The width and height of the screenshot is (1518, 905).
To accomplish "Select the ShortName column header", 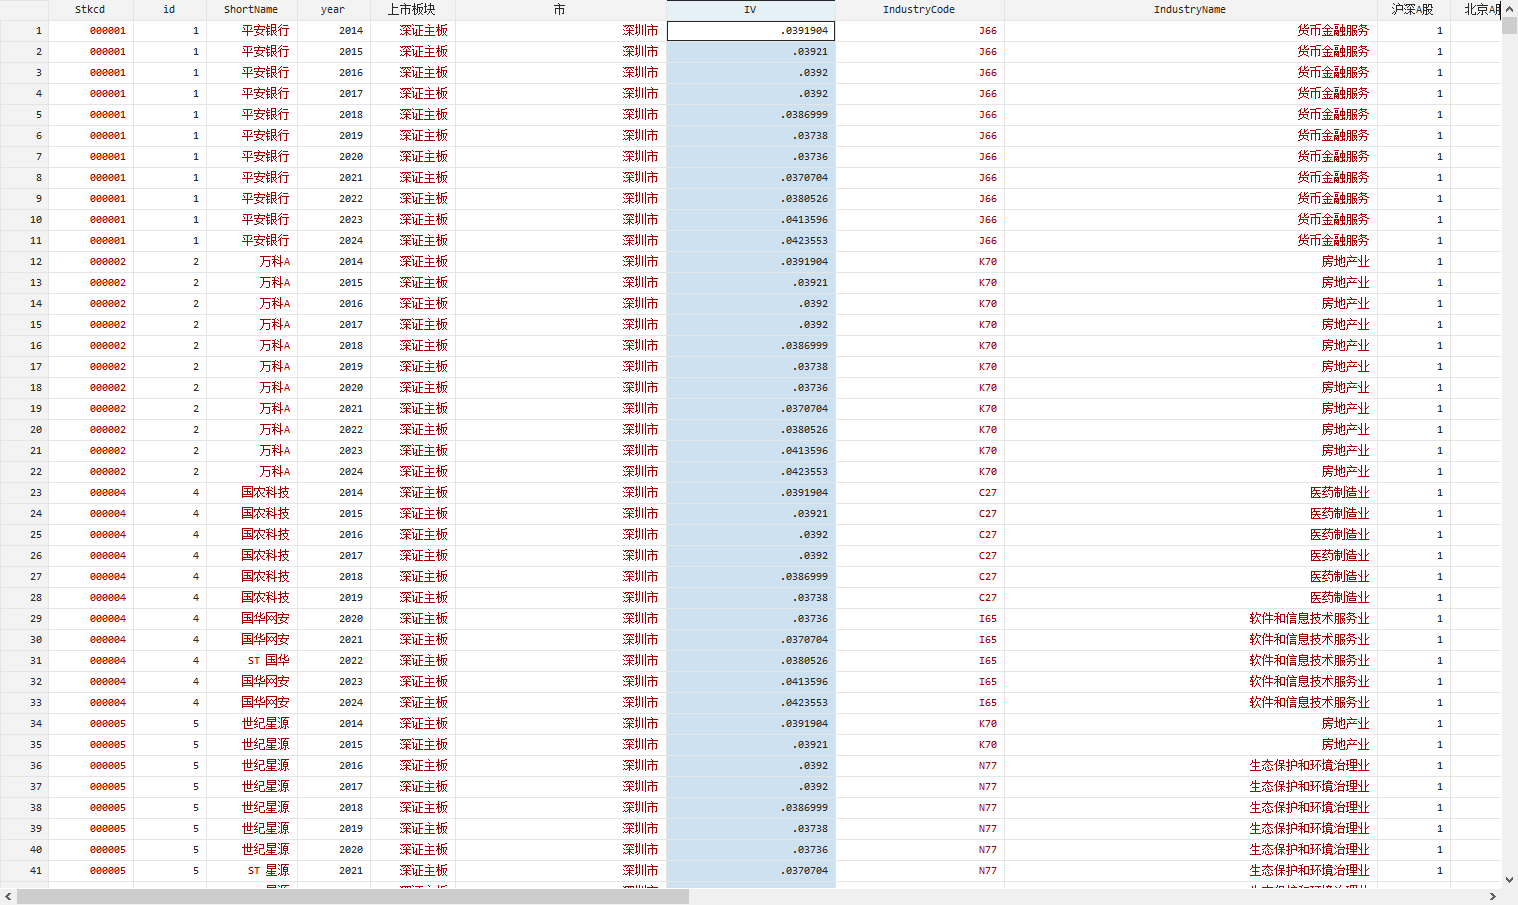I will point(251,9).
